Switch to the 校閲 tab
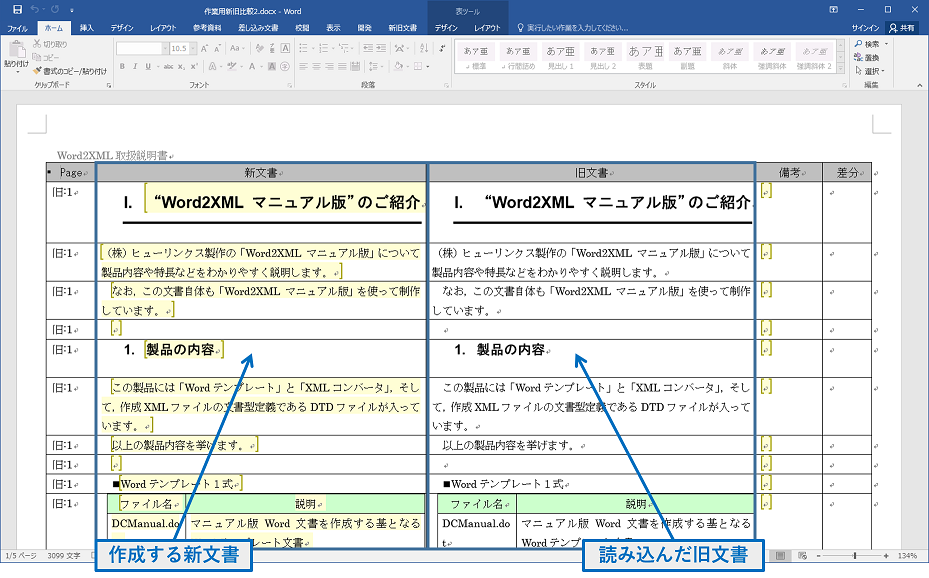This screenshot has height=578, width=929. [303, 28]
